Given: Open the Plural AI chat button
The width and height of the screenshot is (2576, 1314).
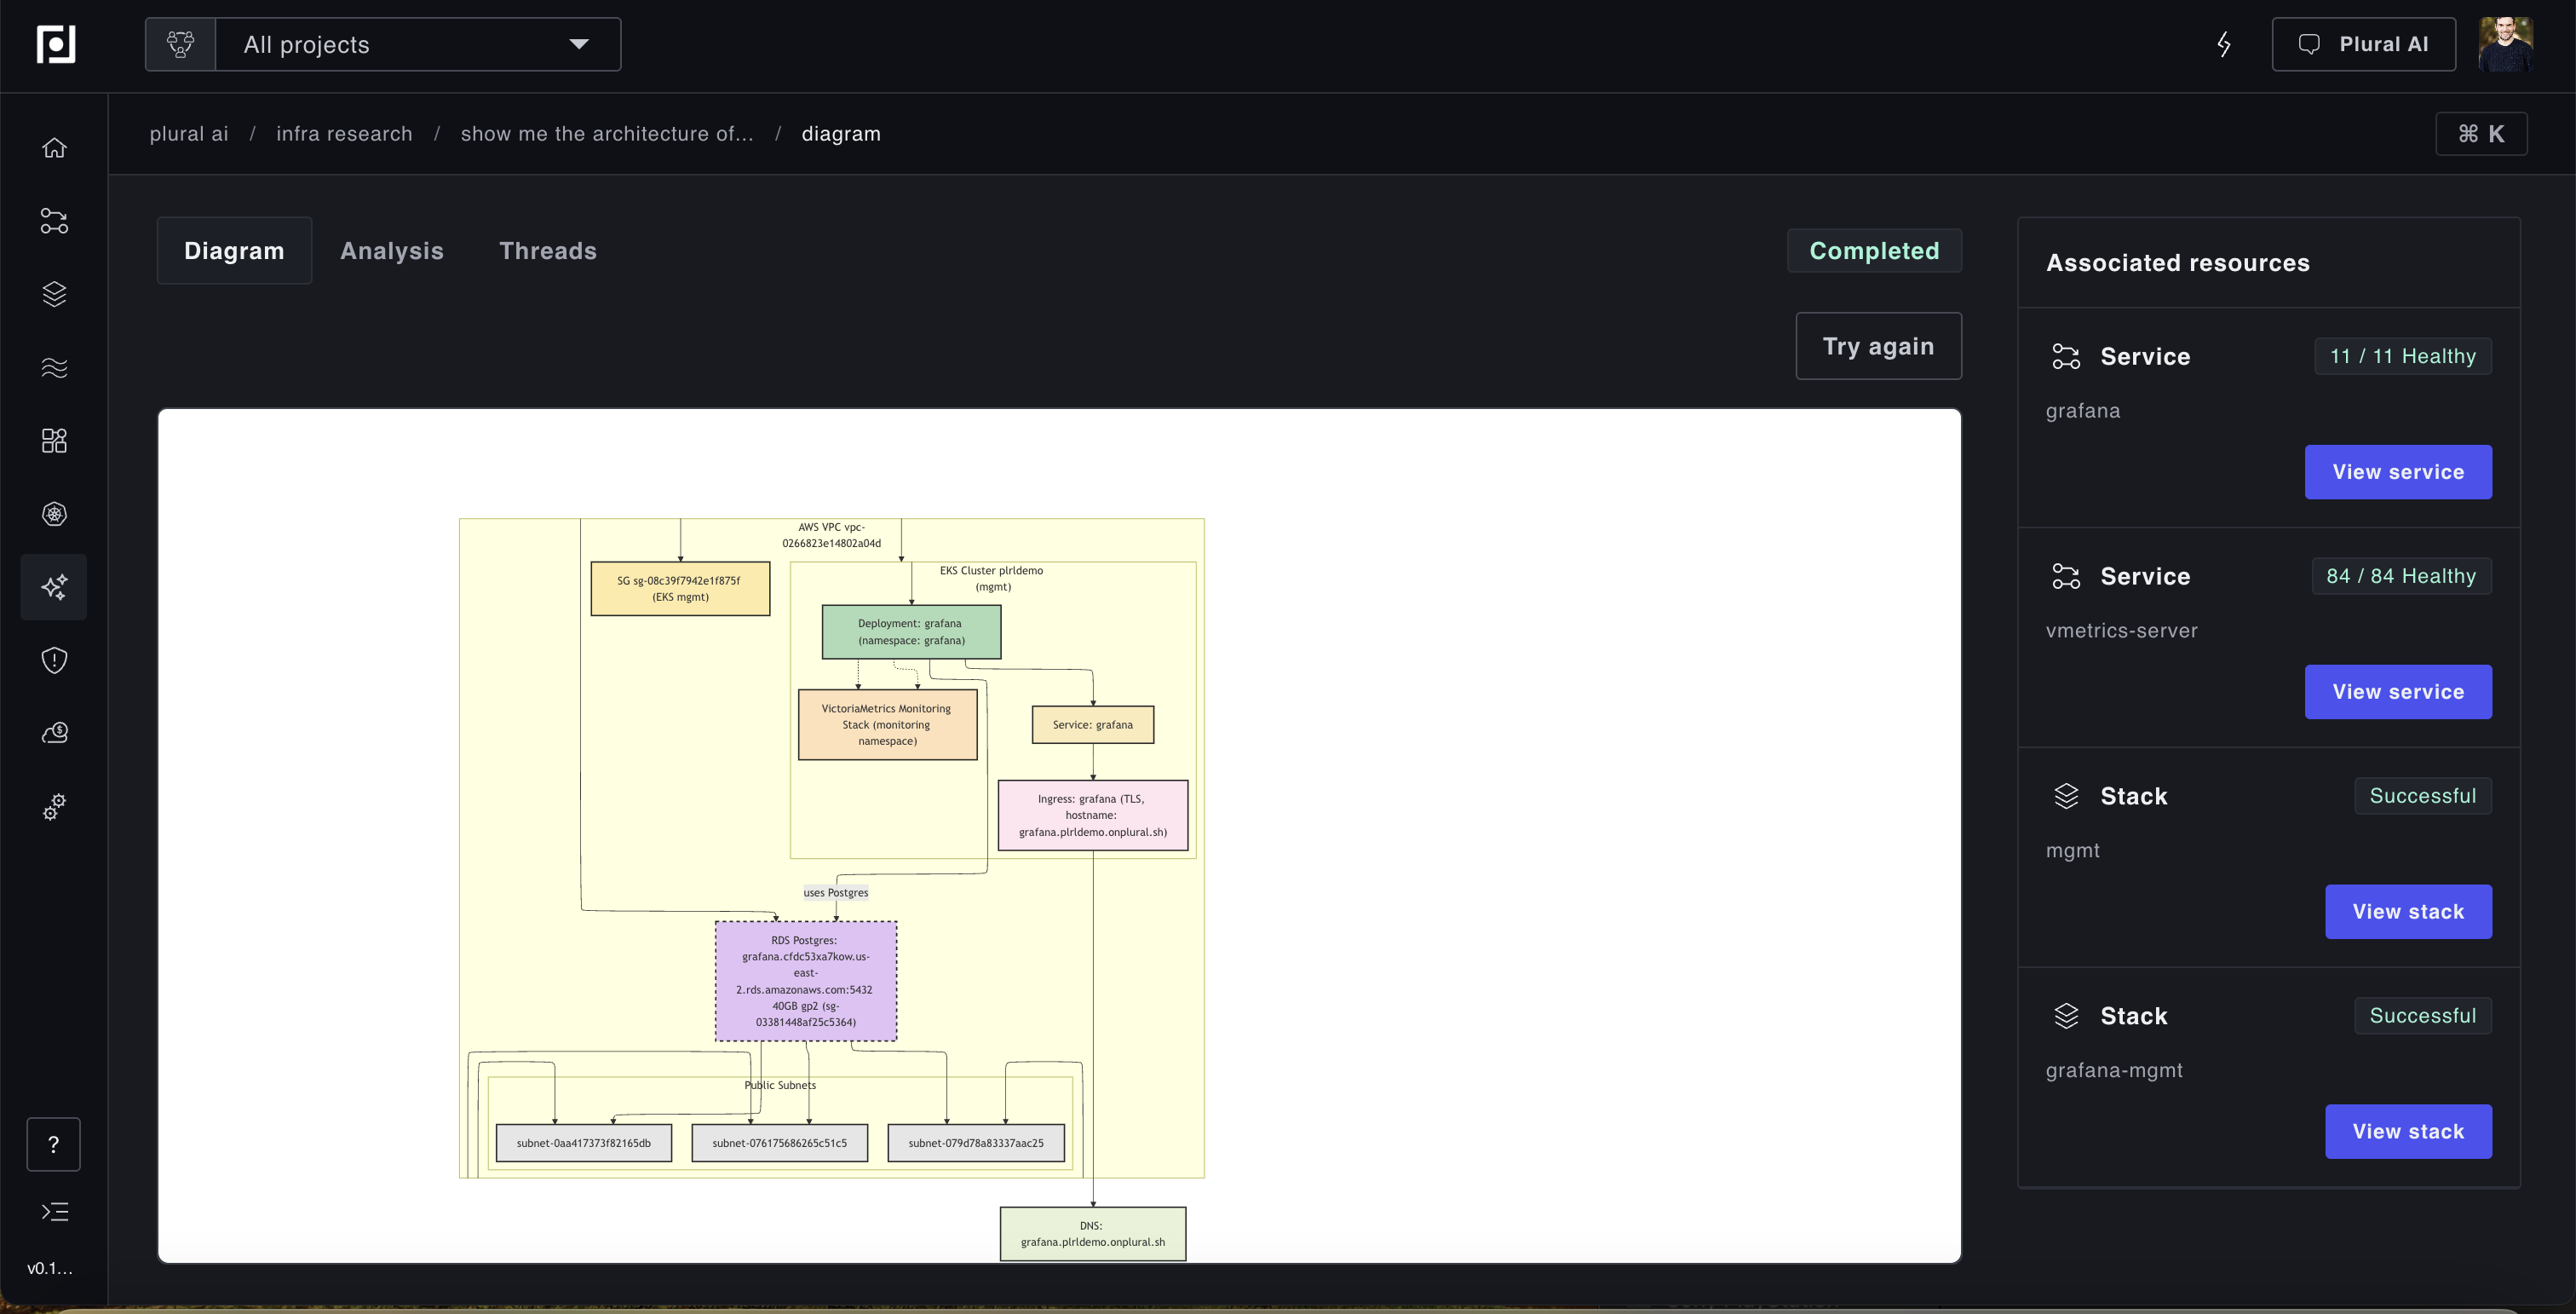Looking at the screenshot, I should tap(2362, 44).
